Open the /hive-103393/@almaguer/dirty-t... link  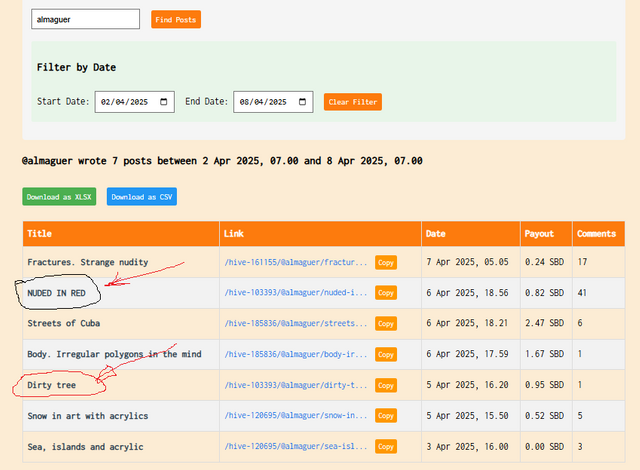pos(296,385)
